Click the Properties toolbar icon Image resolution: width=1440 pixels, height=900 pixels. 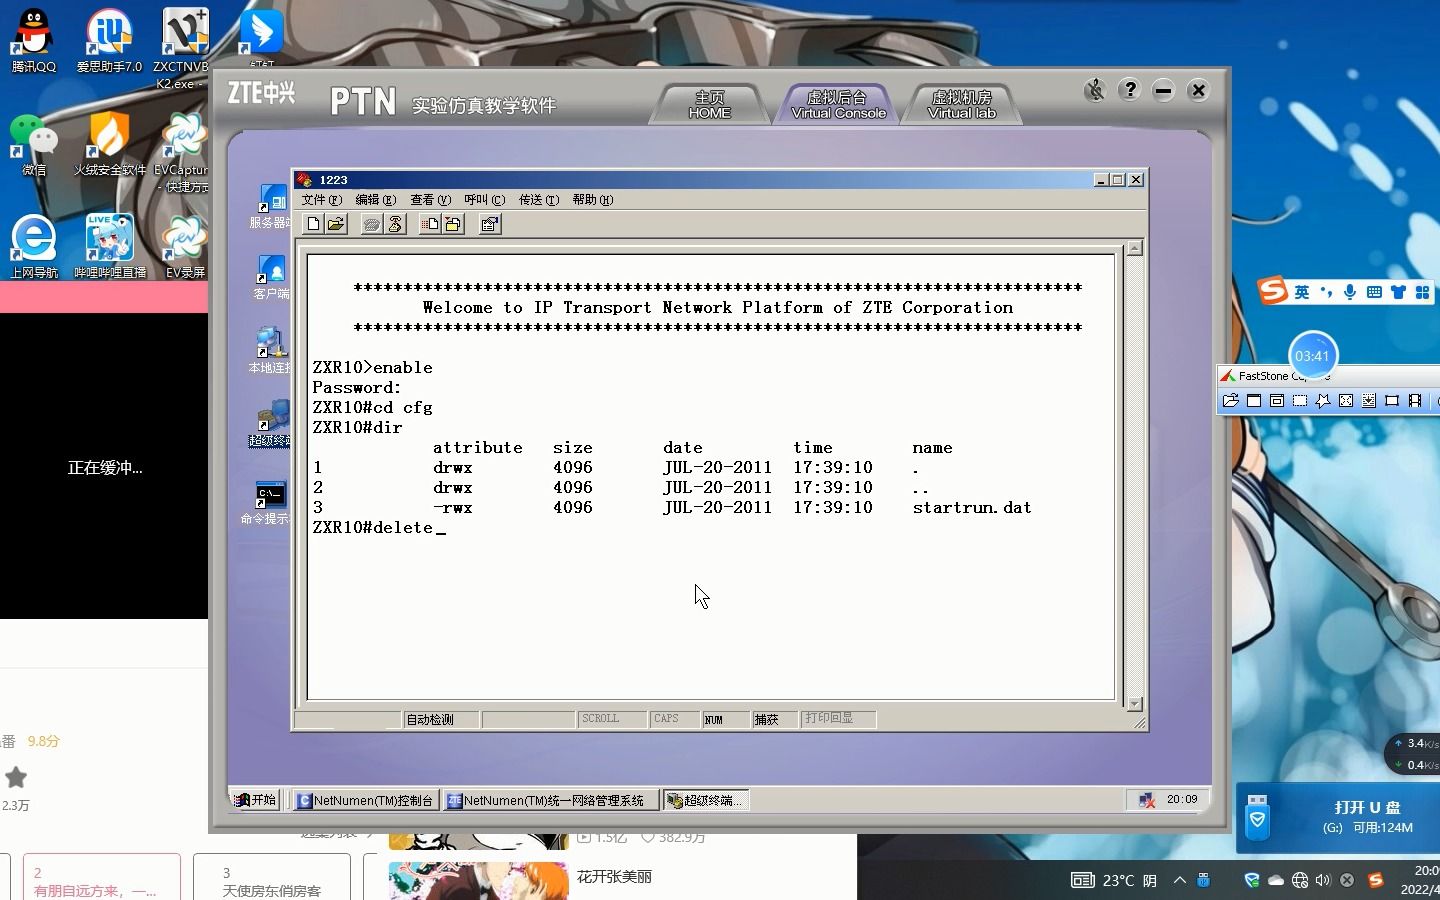click(x=490, y=224)
